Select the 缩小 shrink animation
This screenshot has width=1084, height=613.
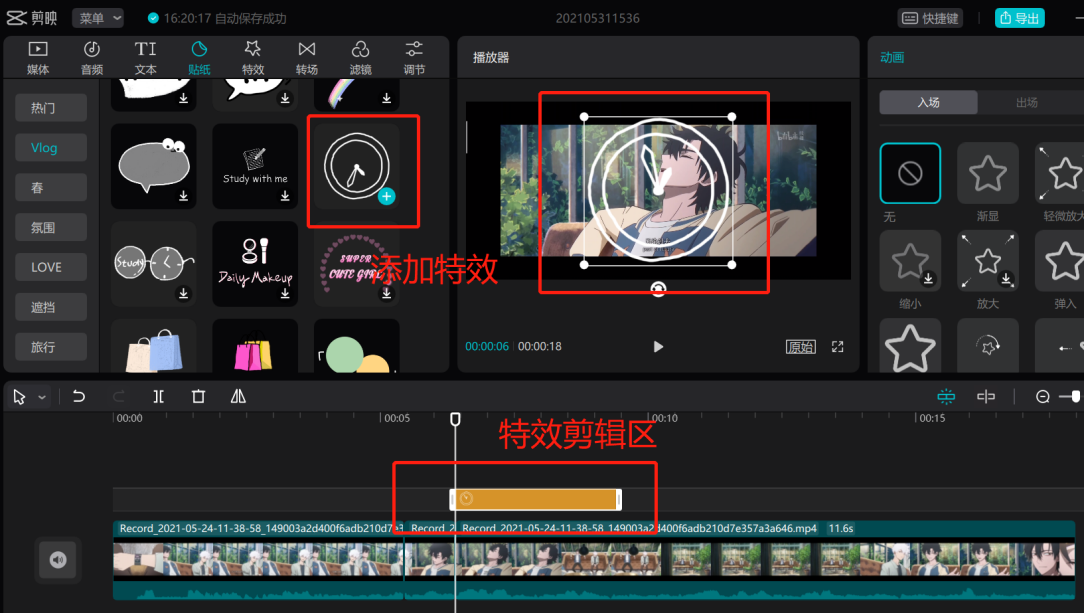pyautogui.click(x=910, y=261)
